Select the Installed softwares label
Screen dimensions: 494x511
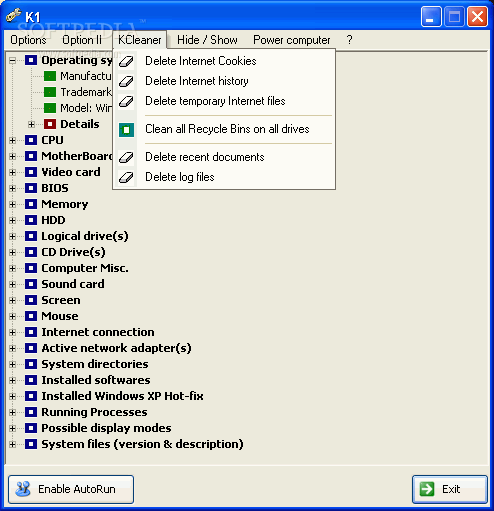tap(96, 380)
